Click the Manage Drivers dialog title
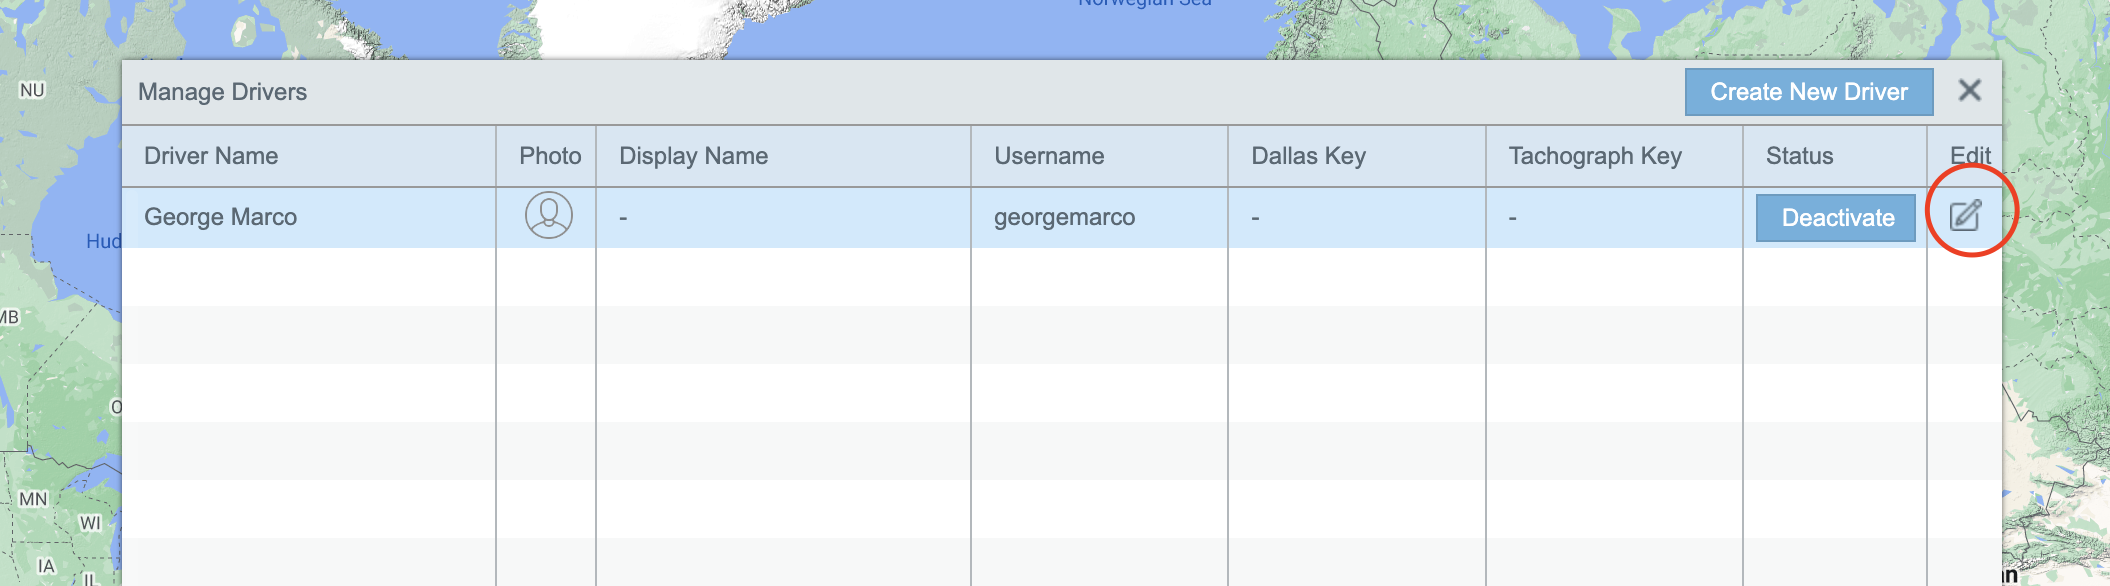 [222, 92]
